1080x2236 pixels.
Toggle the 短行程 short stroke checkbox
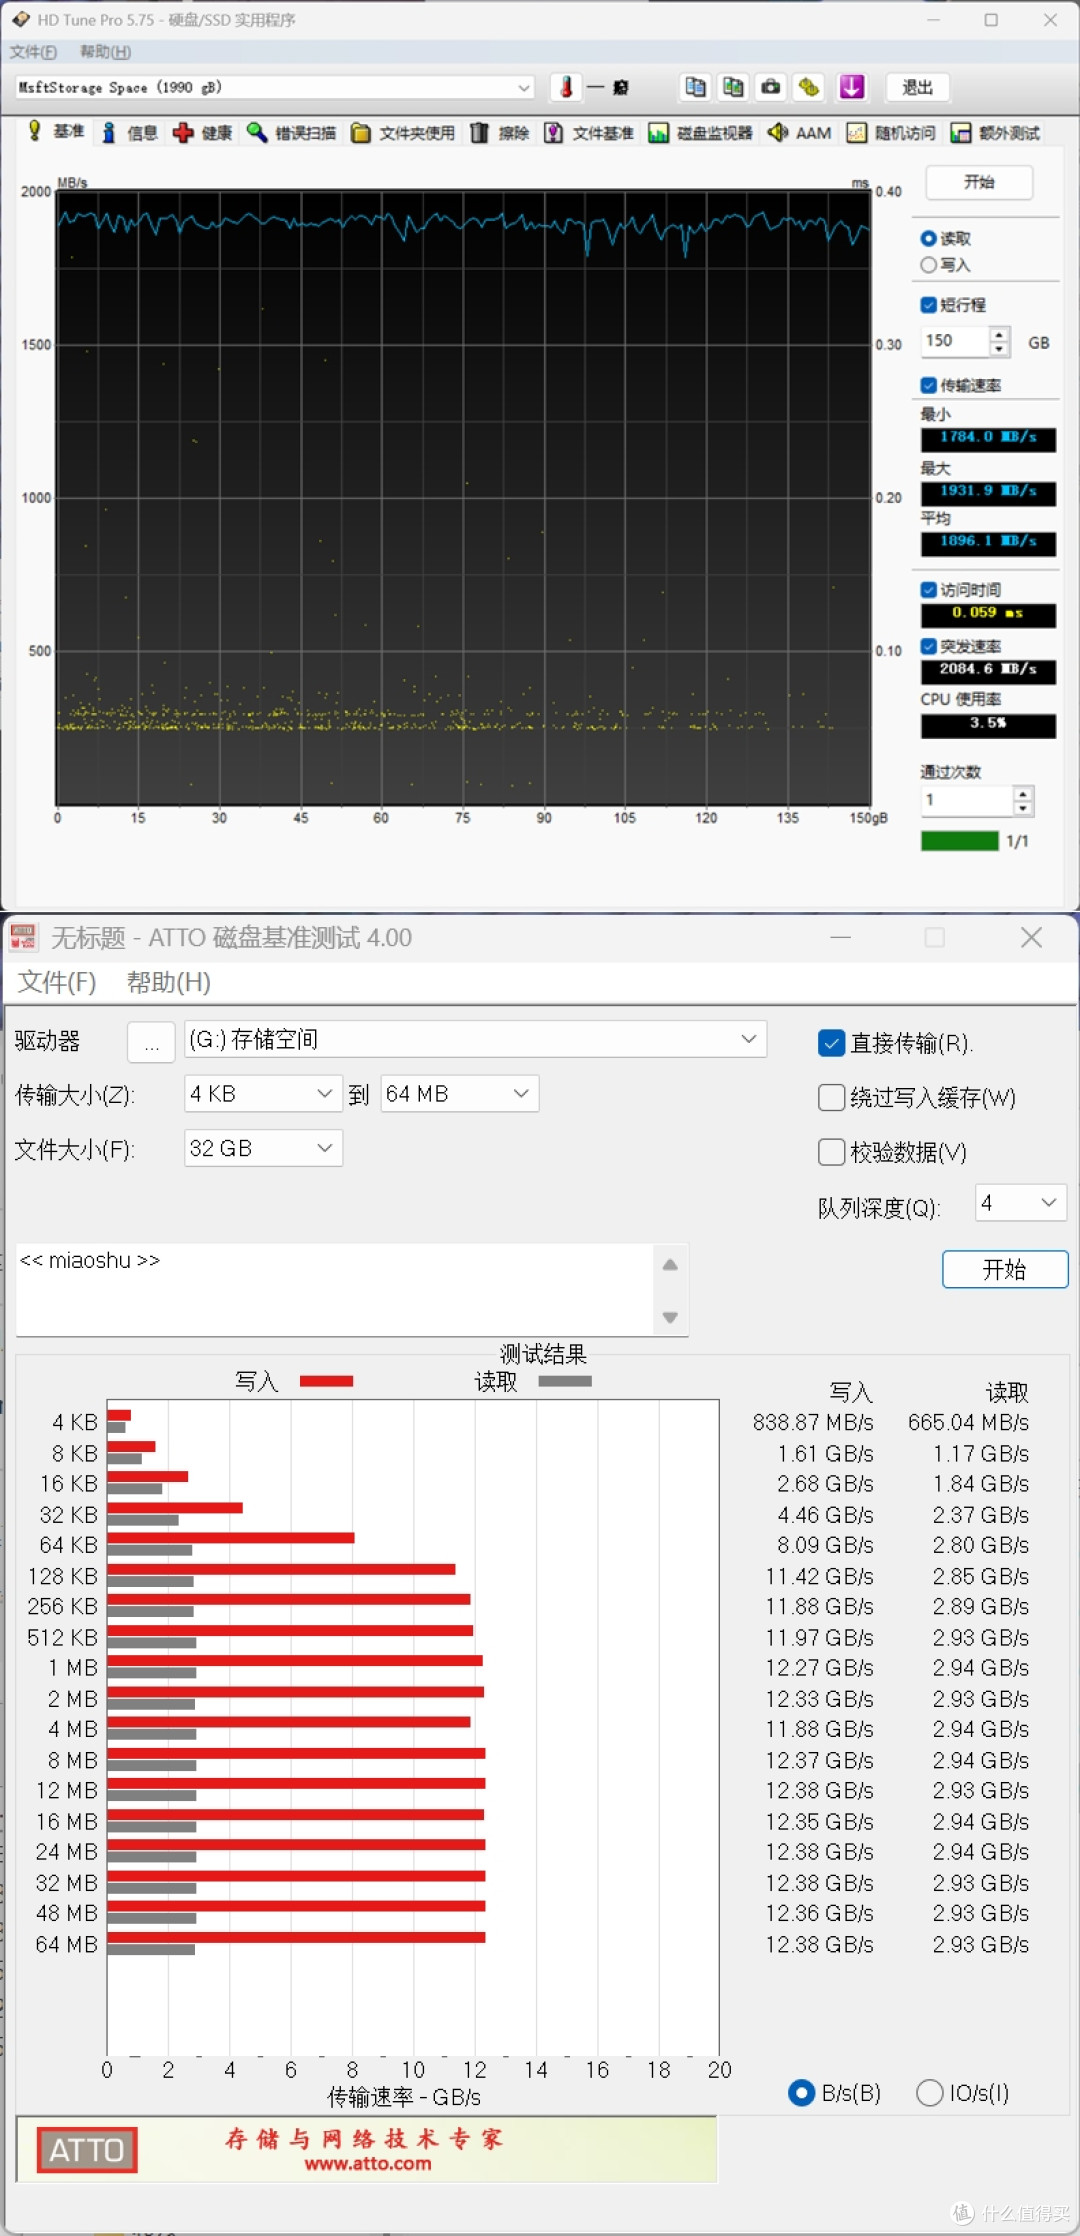(x=928, y=304)
